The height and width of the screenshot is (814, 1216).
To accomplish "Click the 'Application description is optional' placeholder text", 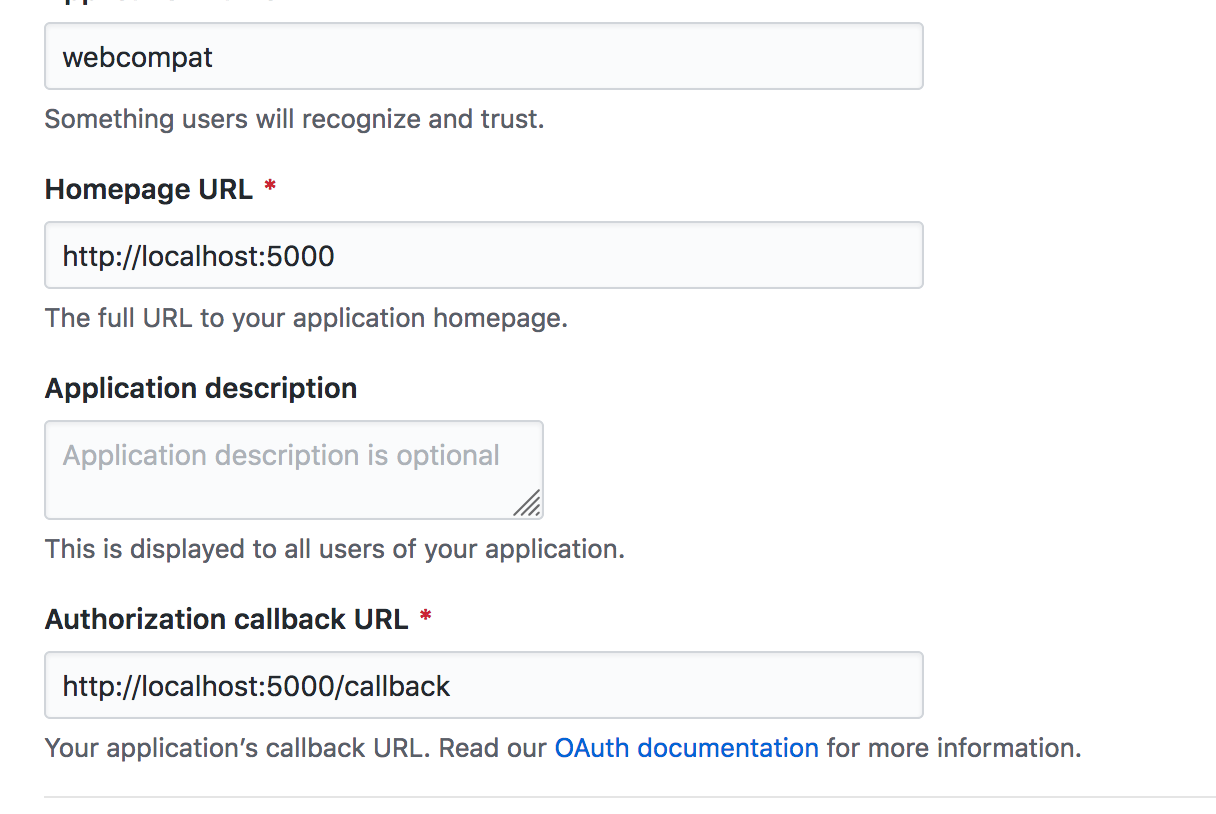I will (281, 456).
